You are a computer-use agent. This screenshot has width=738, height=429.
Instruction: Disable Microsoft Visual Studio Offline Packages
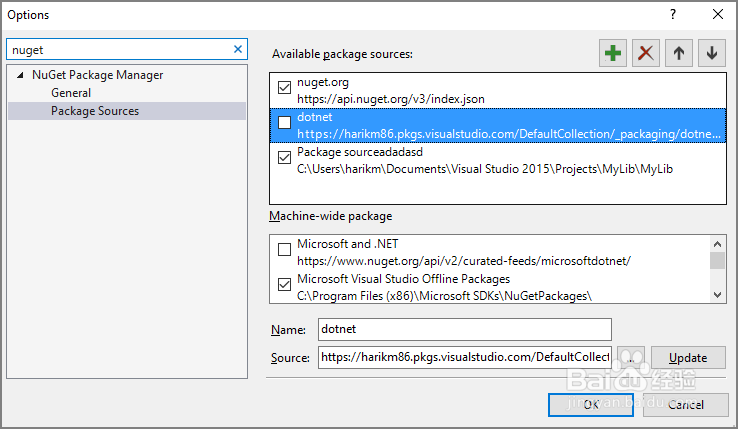tap(284, 284)
